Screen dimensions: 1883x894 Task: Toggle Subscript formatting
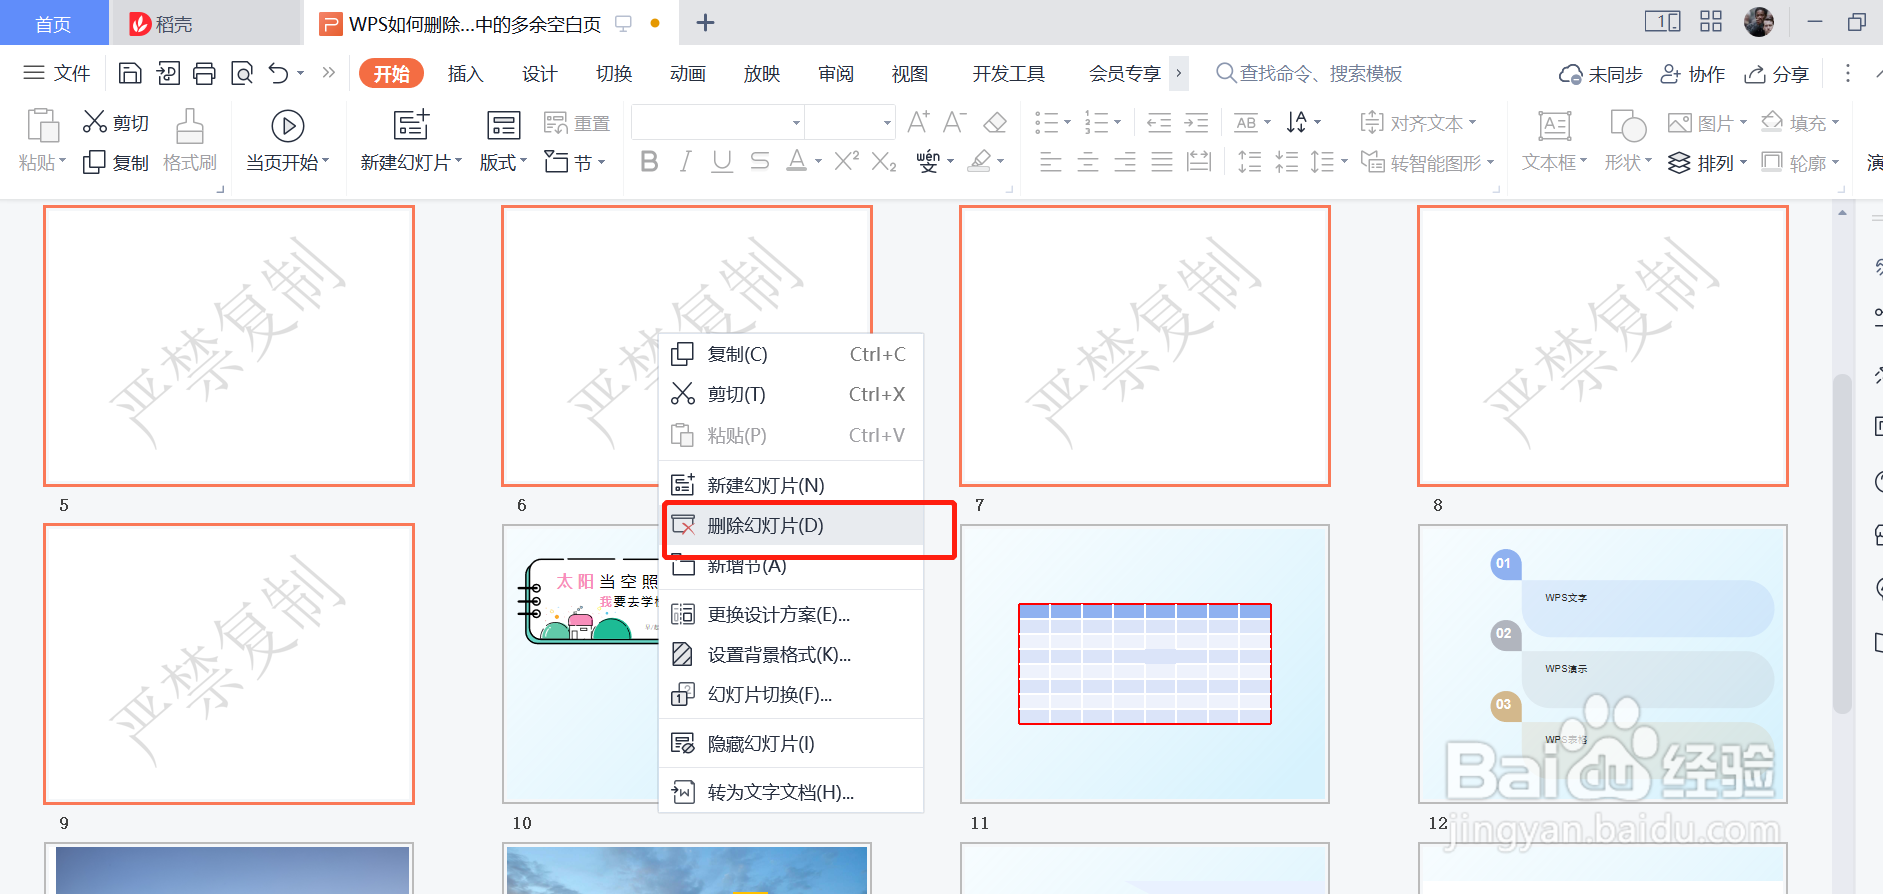coord(884,161)
